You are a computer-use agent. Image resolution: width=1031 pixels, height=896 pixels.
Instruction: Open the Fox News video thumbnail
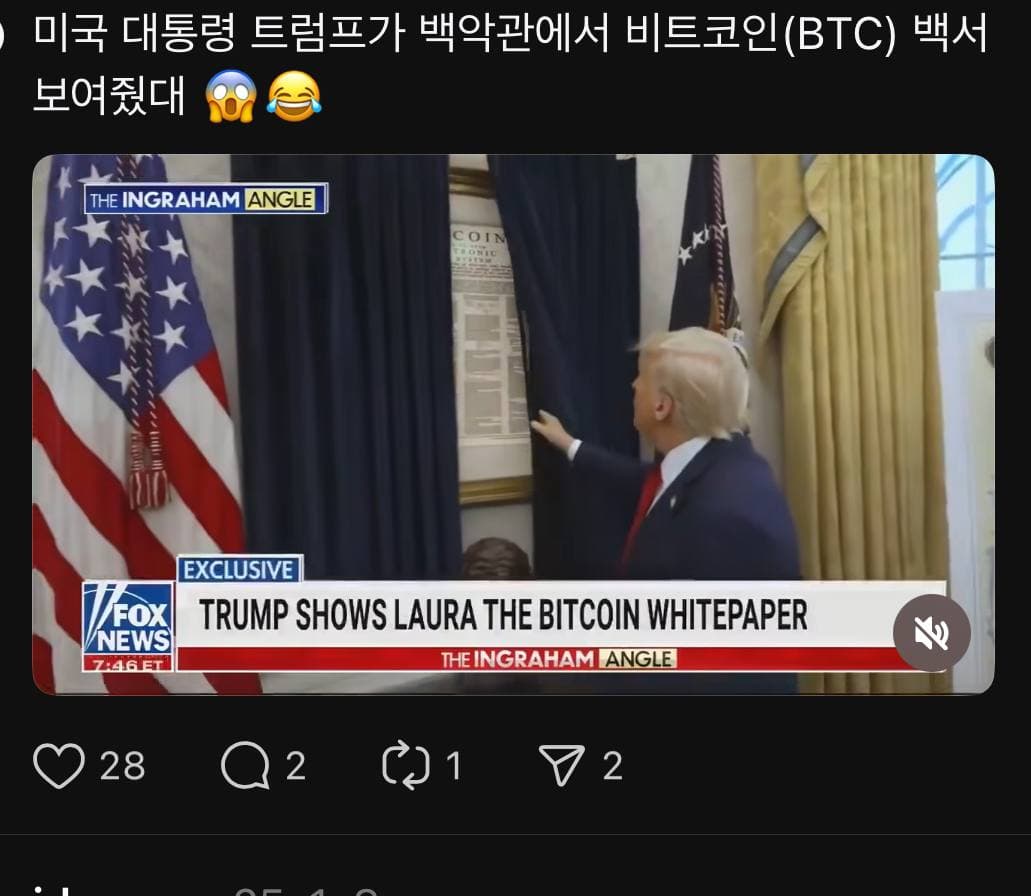[513, 424]
